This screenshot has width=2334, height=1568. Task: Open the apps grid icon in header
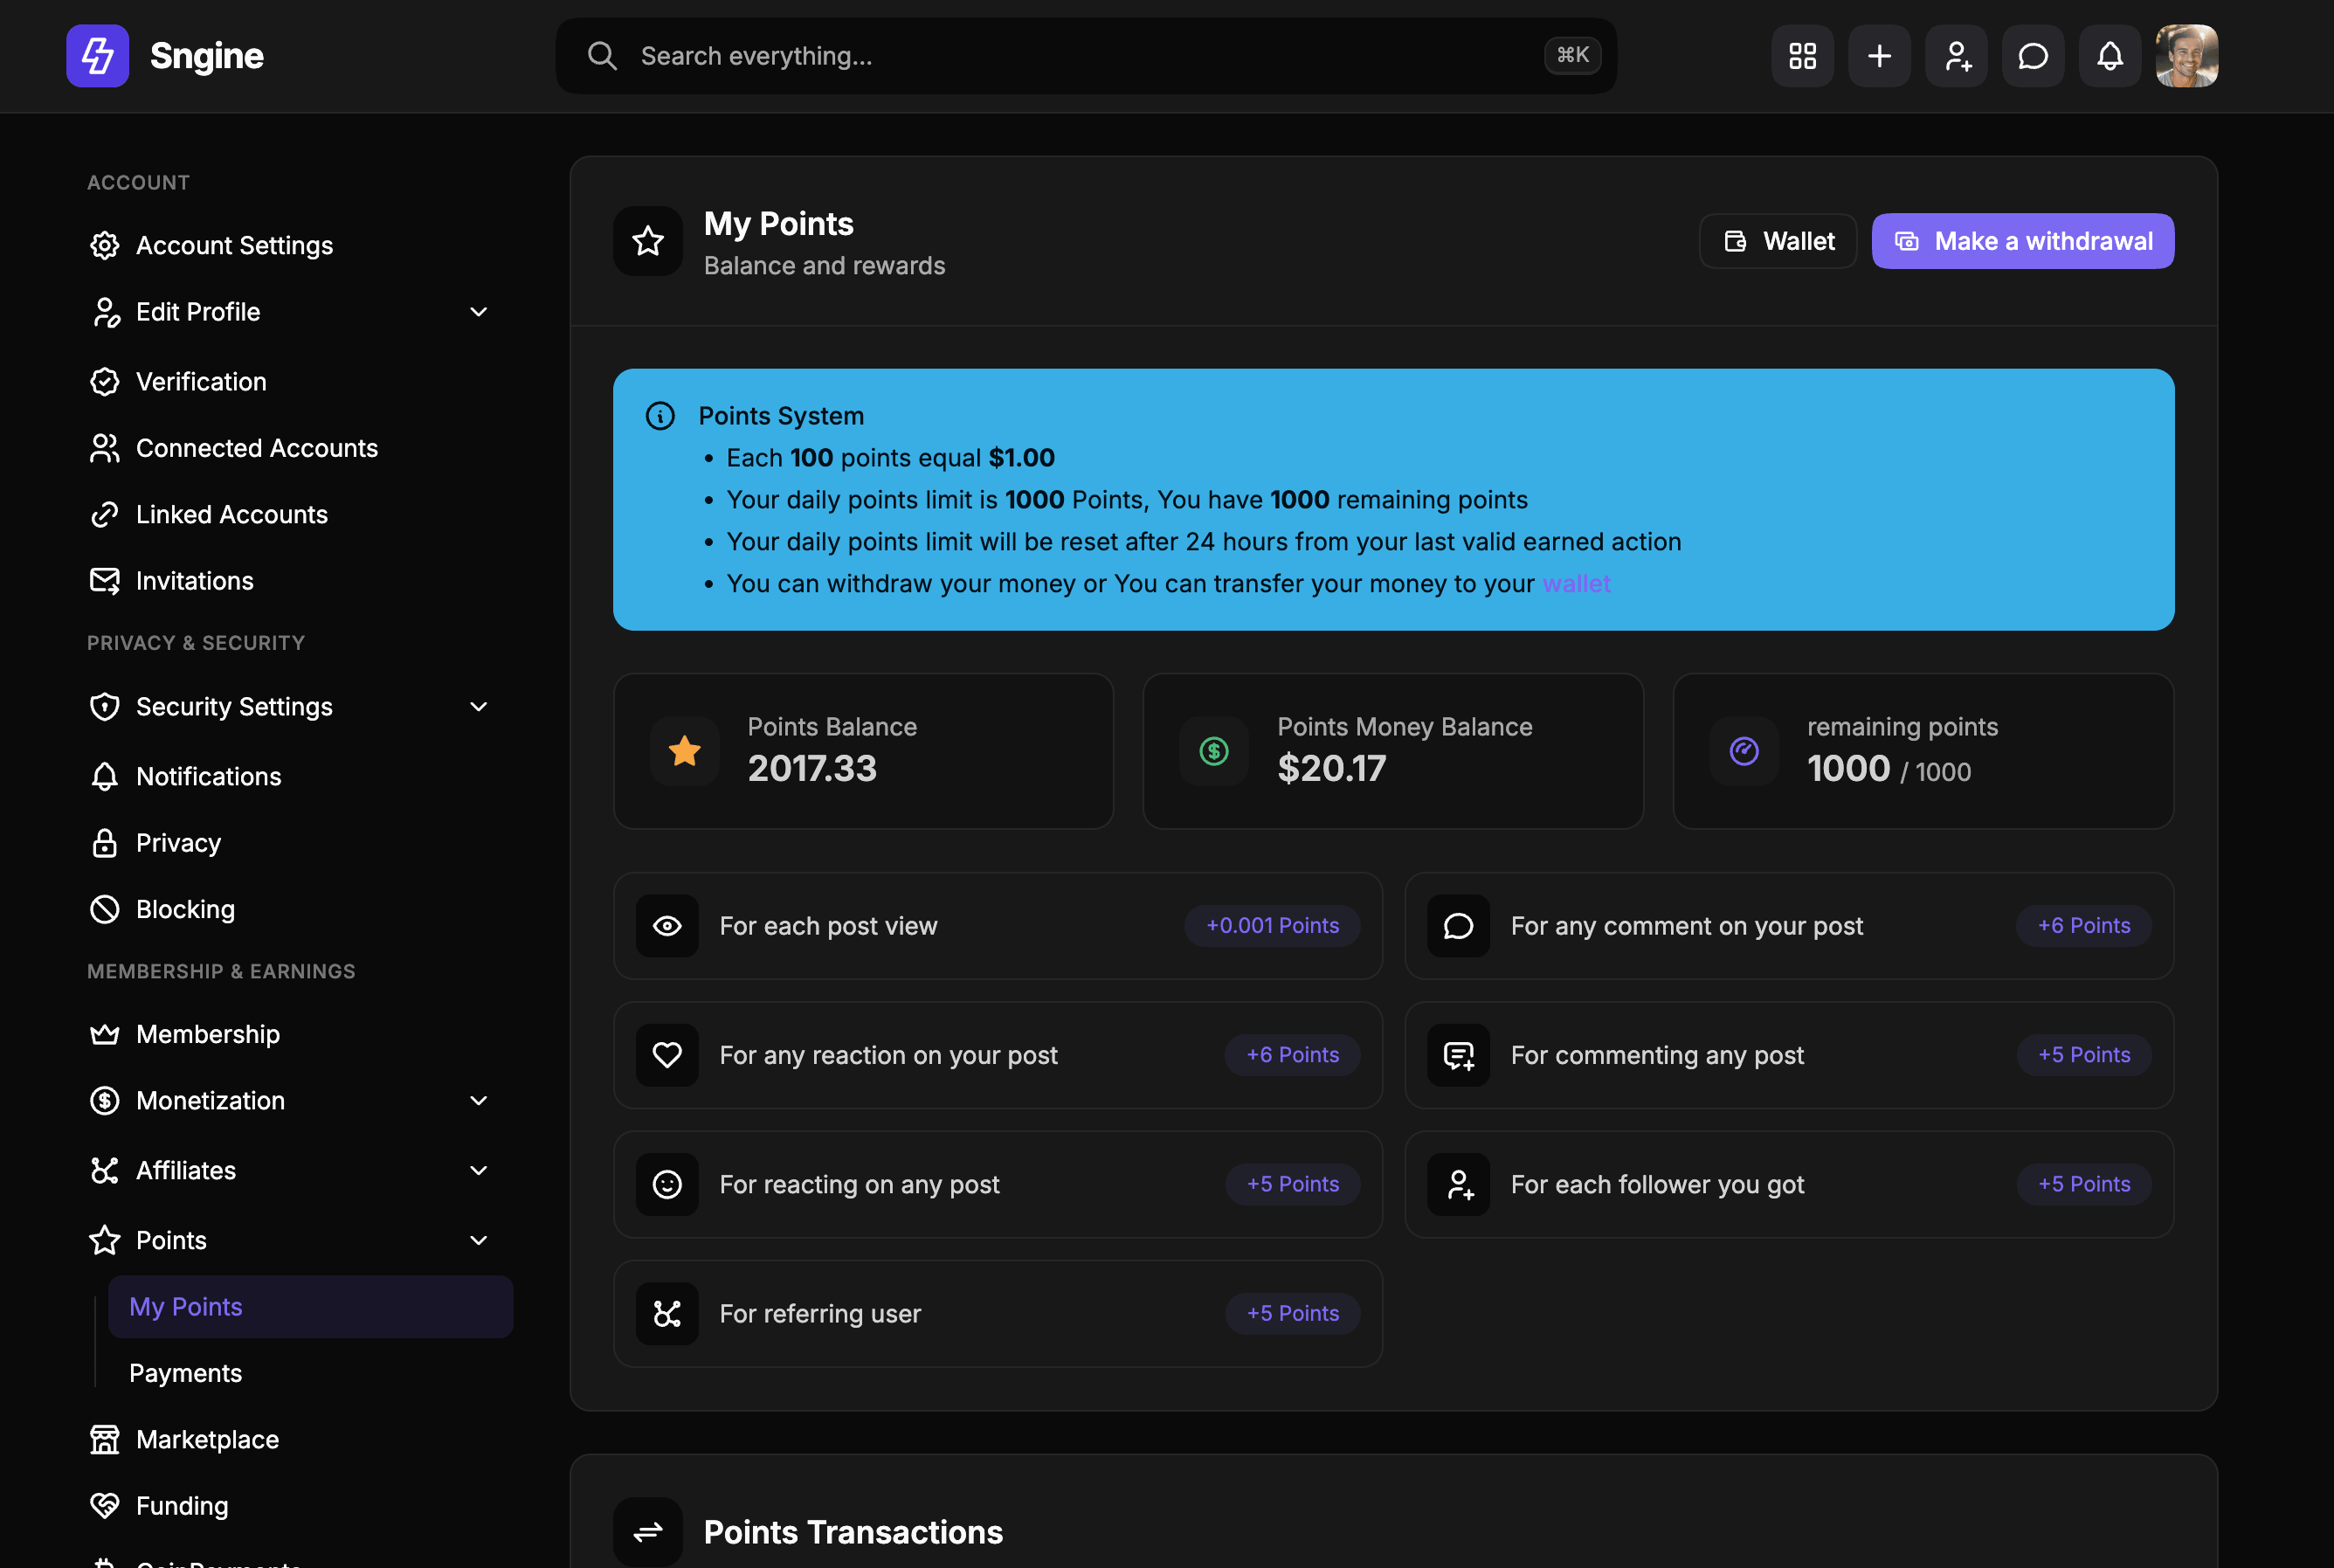[1802, 56]
